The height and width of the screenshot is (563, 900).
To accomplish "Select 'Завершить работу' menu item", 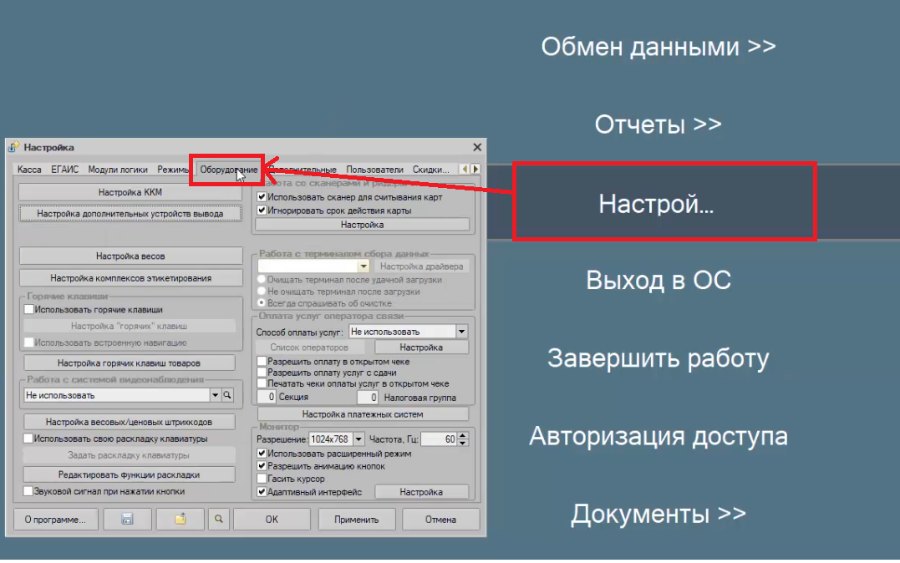I will point(658,358).
